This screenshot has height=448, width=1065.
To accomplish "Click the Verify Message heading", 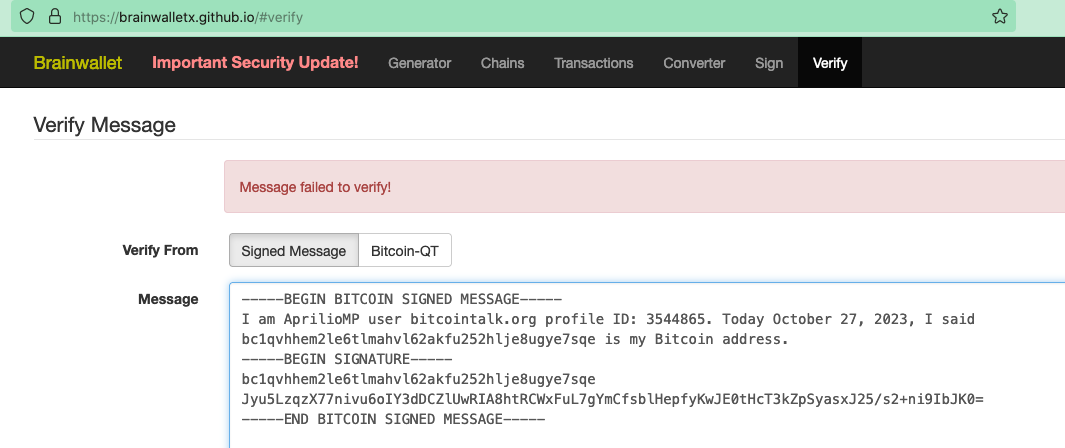I will point(105,125).
